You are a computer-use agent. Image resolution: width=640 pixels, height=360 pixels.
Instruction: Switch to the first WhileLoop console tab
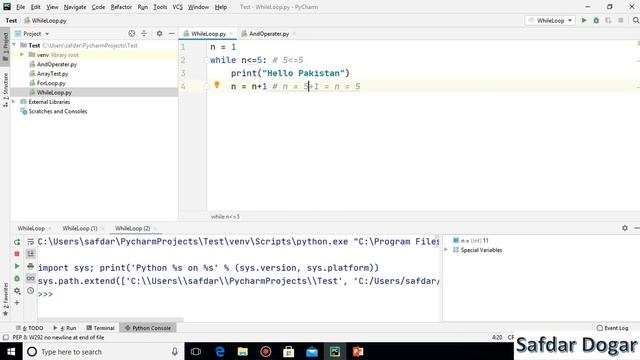31,228
